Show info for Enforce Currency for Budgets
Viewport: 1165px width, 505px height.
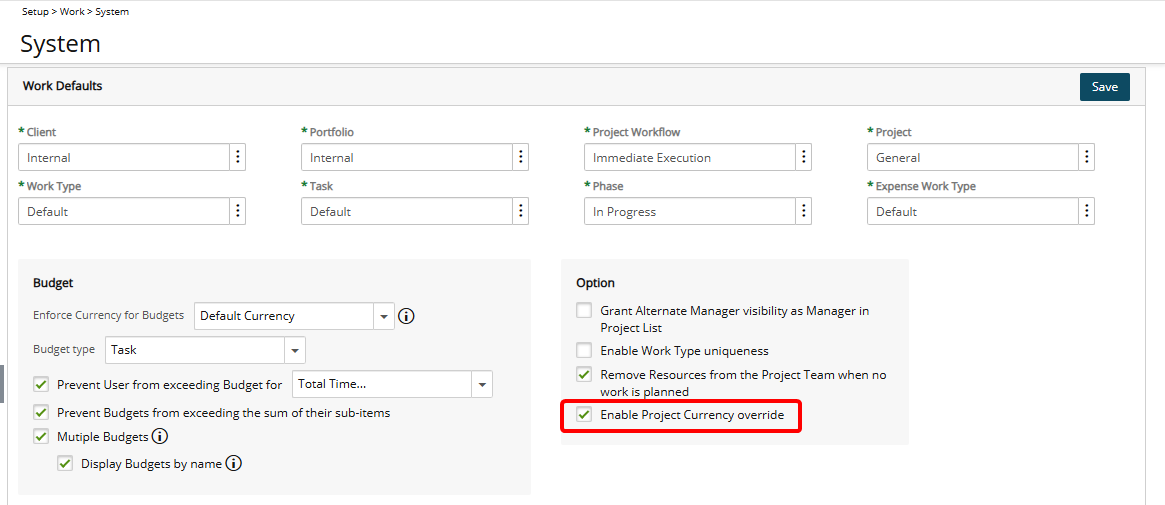point(406,316)
